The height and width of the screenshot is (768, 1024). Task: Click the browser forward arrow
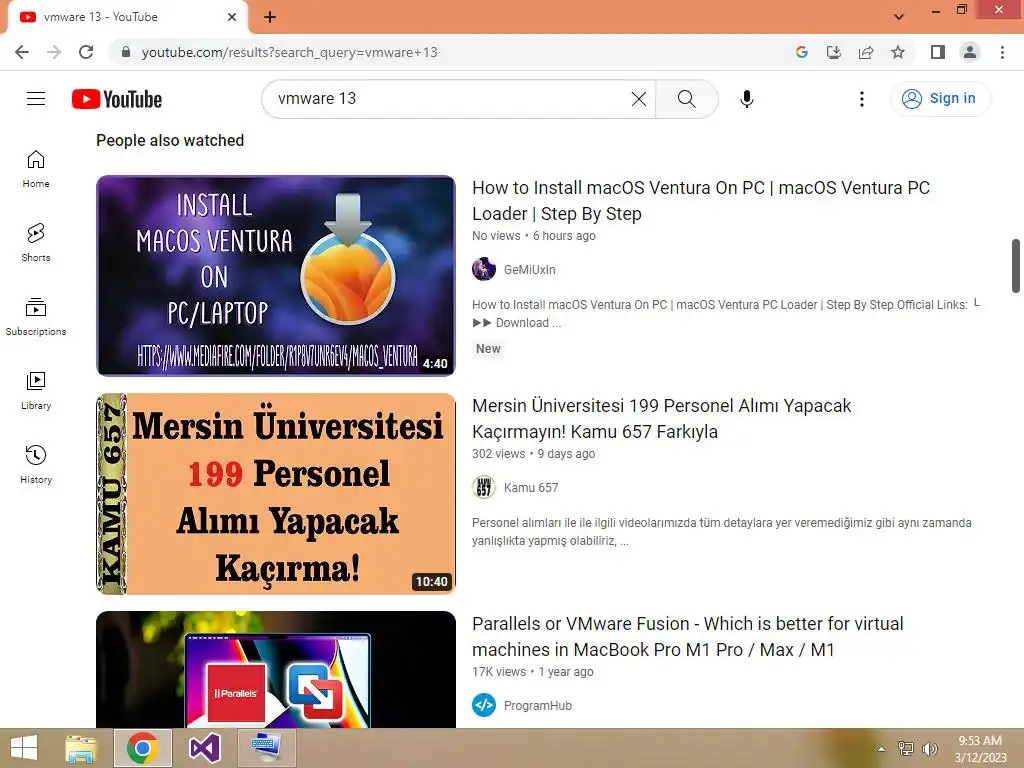54,52
